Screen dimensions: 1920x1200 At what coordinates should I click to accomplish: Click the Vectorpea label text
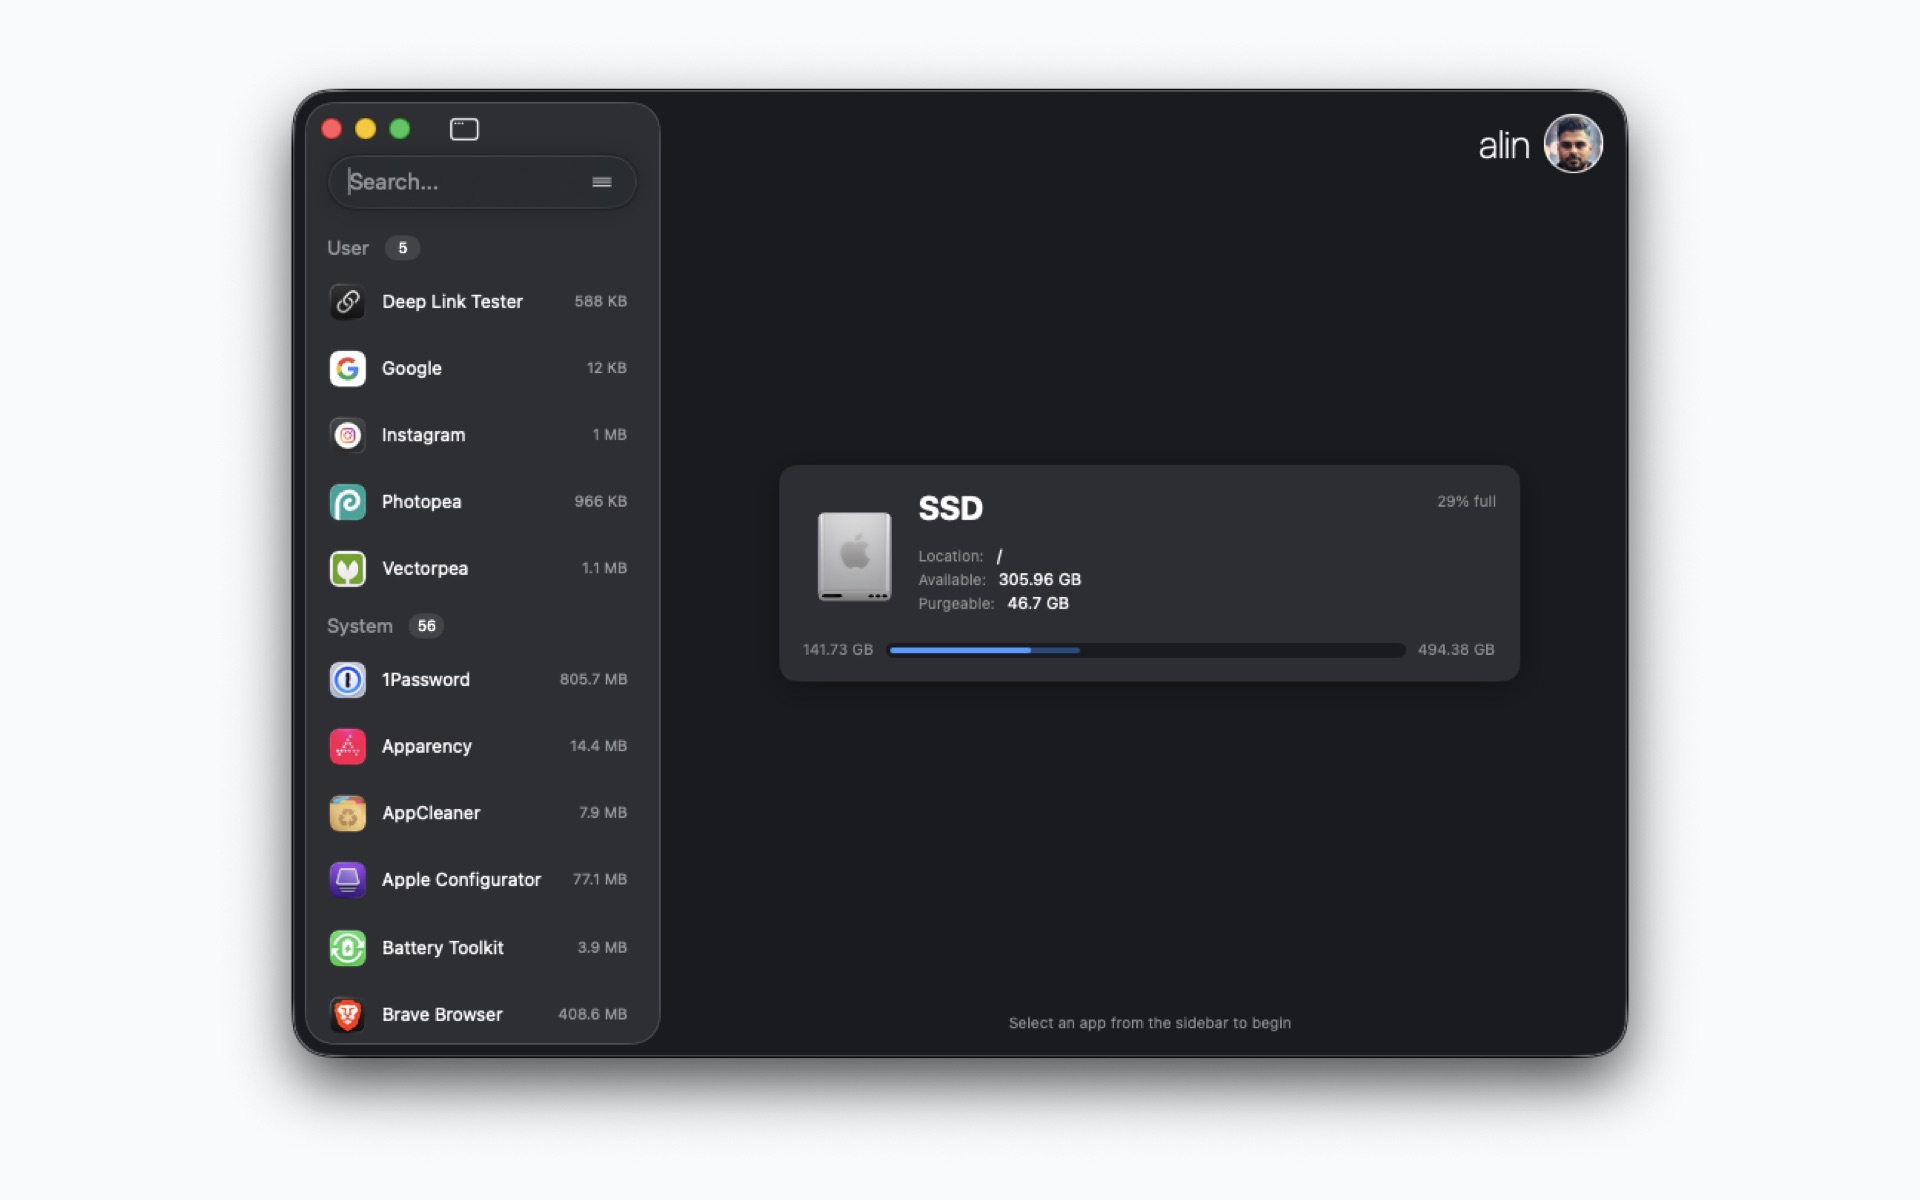coord(425,568)
